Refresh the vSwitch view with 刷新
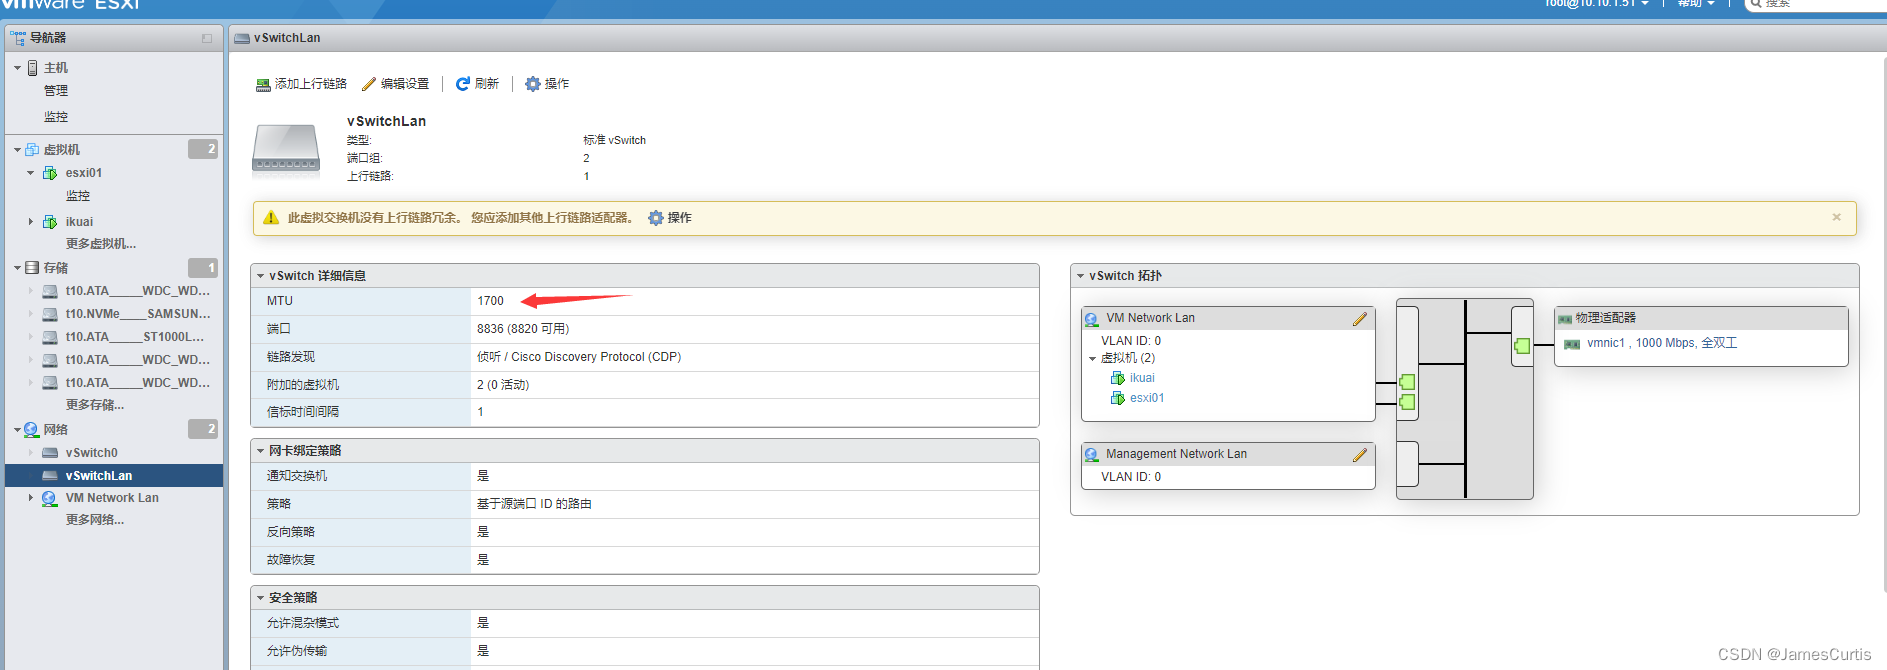 (x=477, y=84)
